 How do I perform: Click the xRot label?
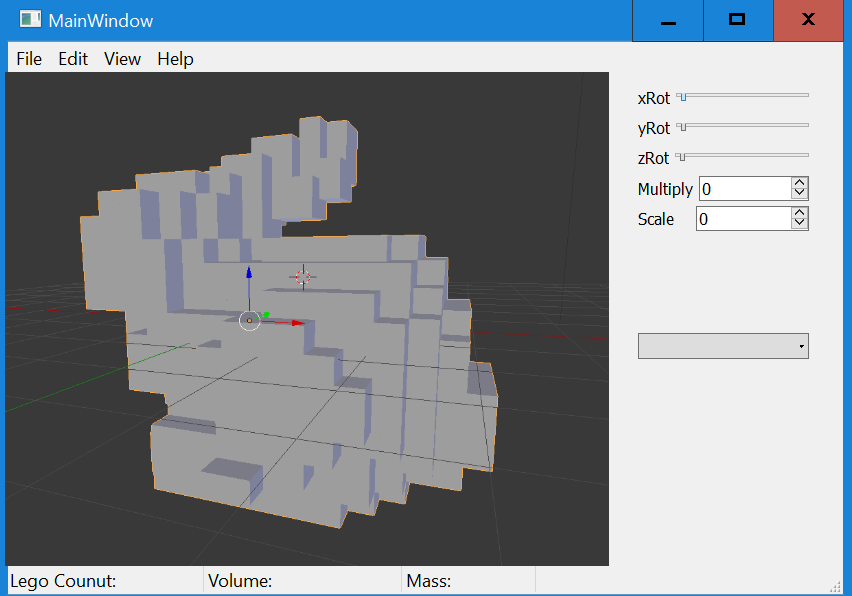tap(654, 98)
